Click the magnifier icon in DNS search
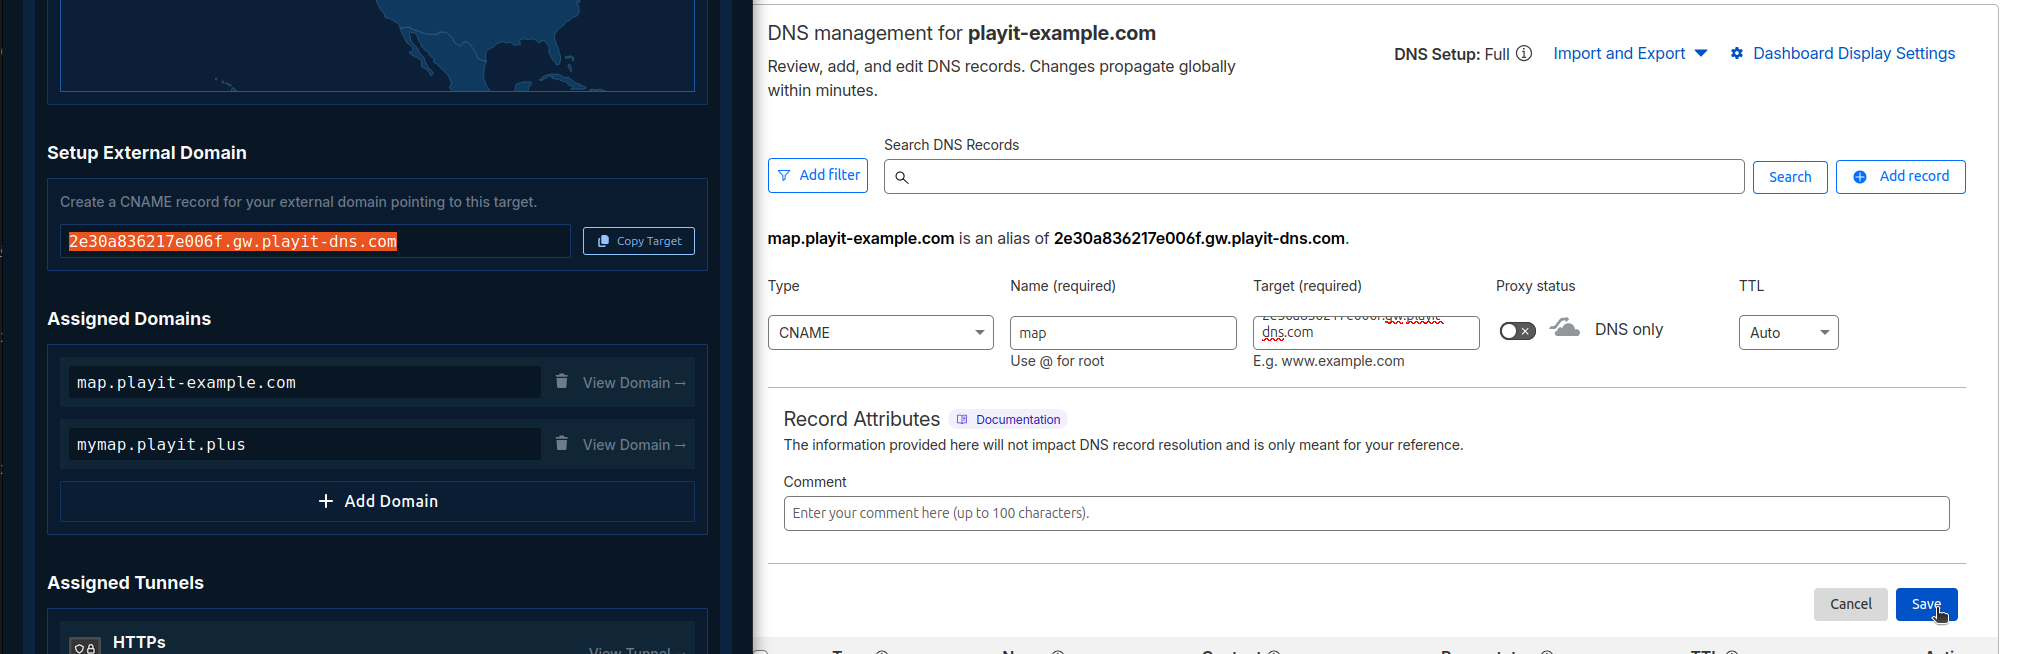This screenshot has height=654, width=2032. click(x=901, y=177)
